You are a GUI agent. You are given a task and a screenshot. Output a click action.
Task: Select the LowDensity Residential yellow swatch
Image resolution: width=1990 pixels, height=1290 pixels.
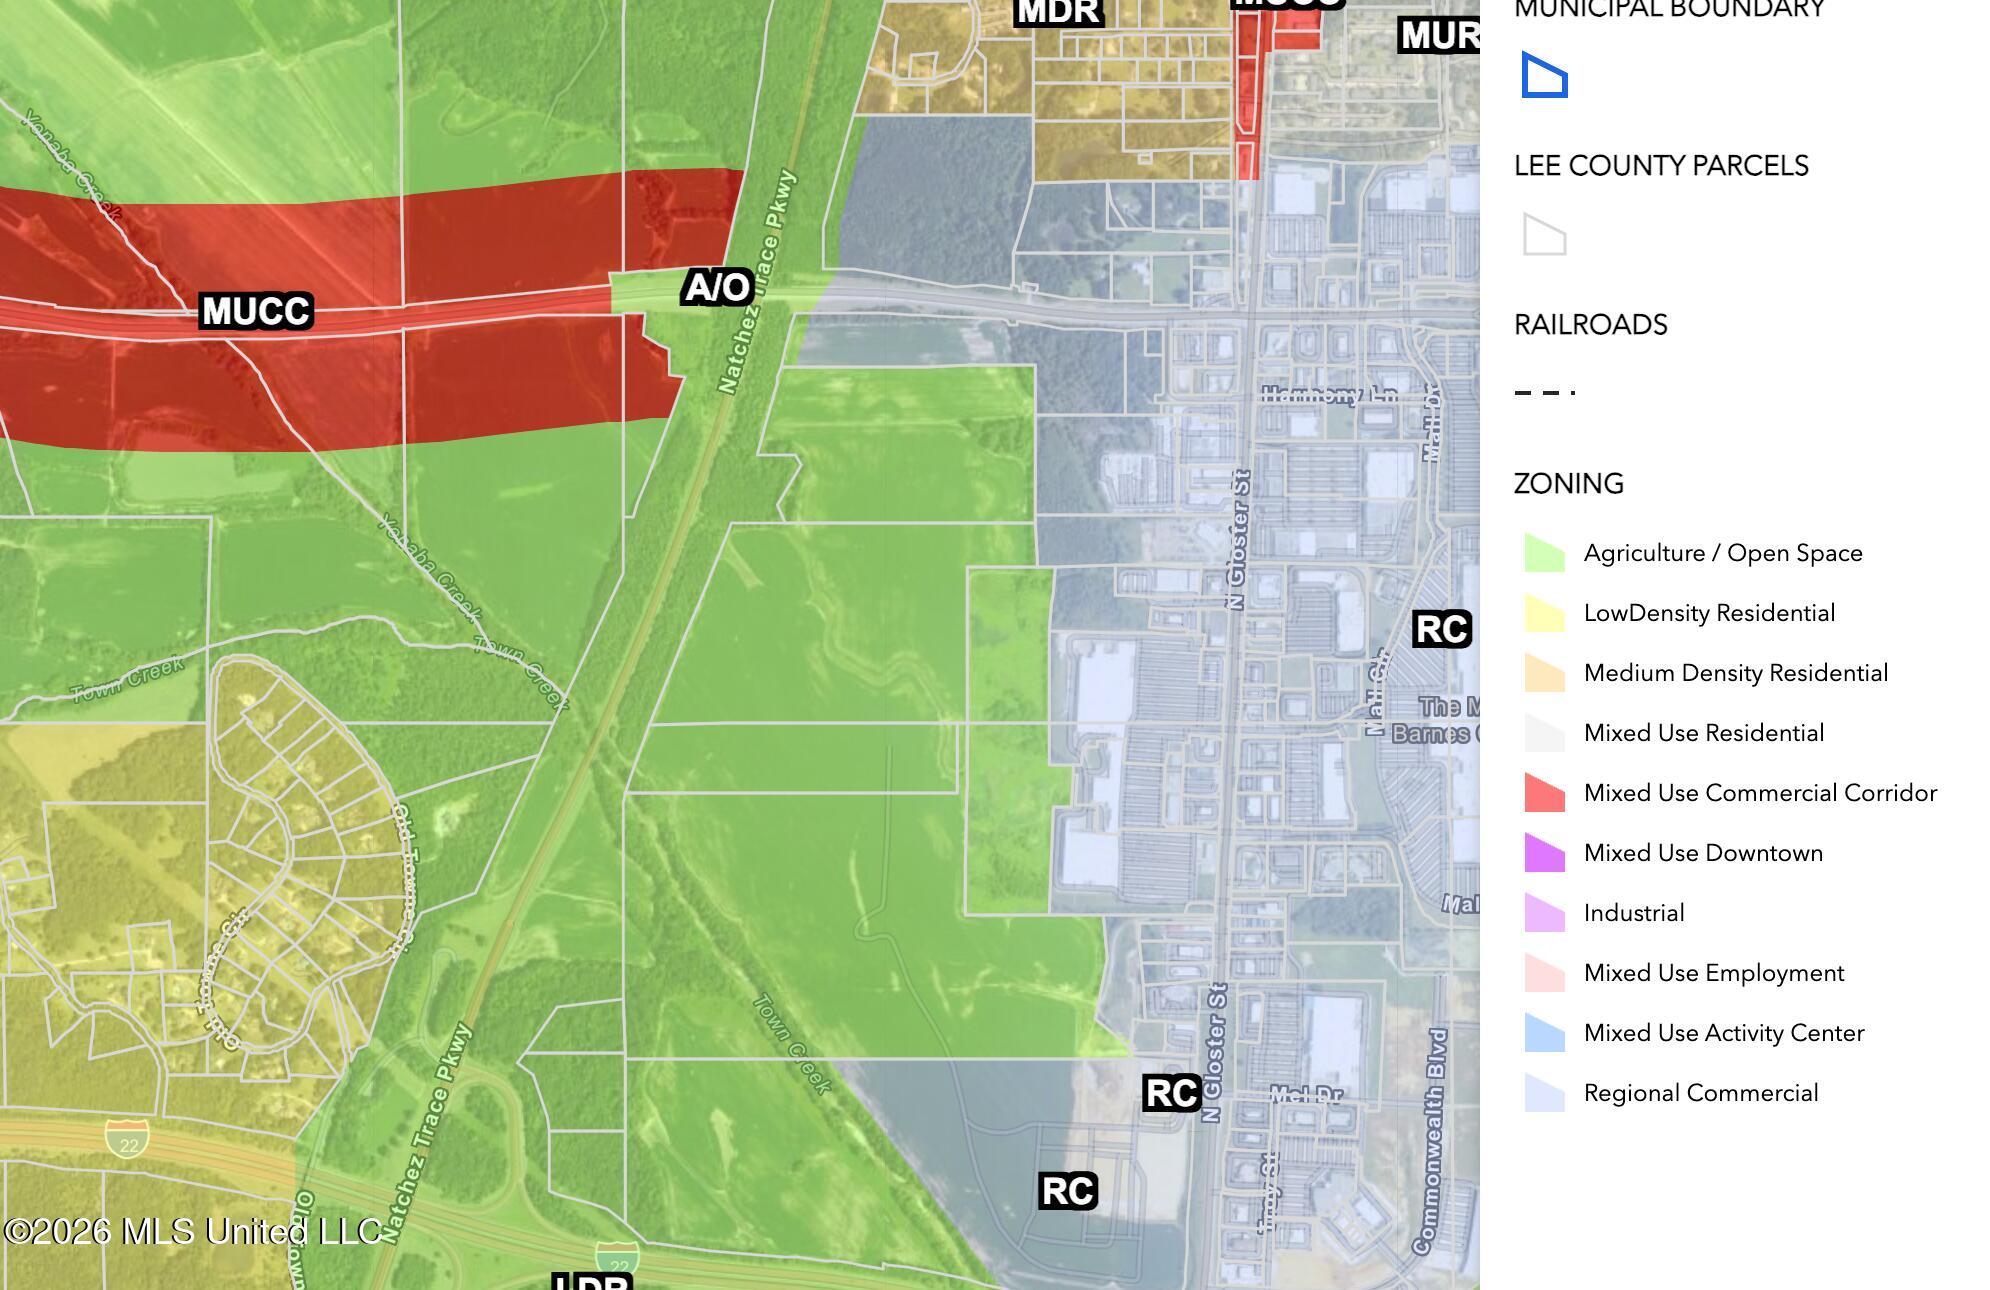(1545, 613)
